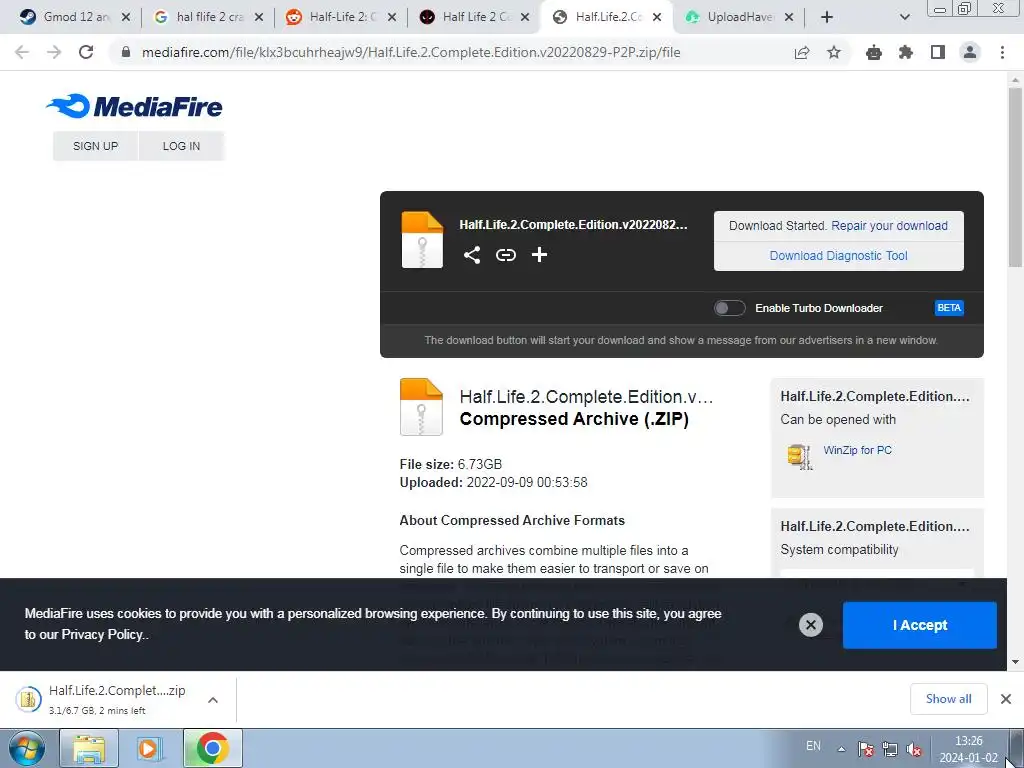
Task: Close the UploadHaven tab
Action: tap(789, 17)
